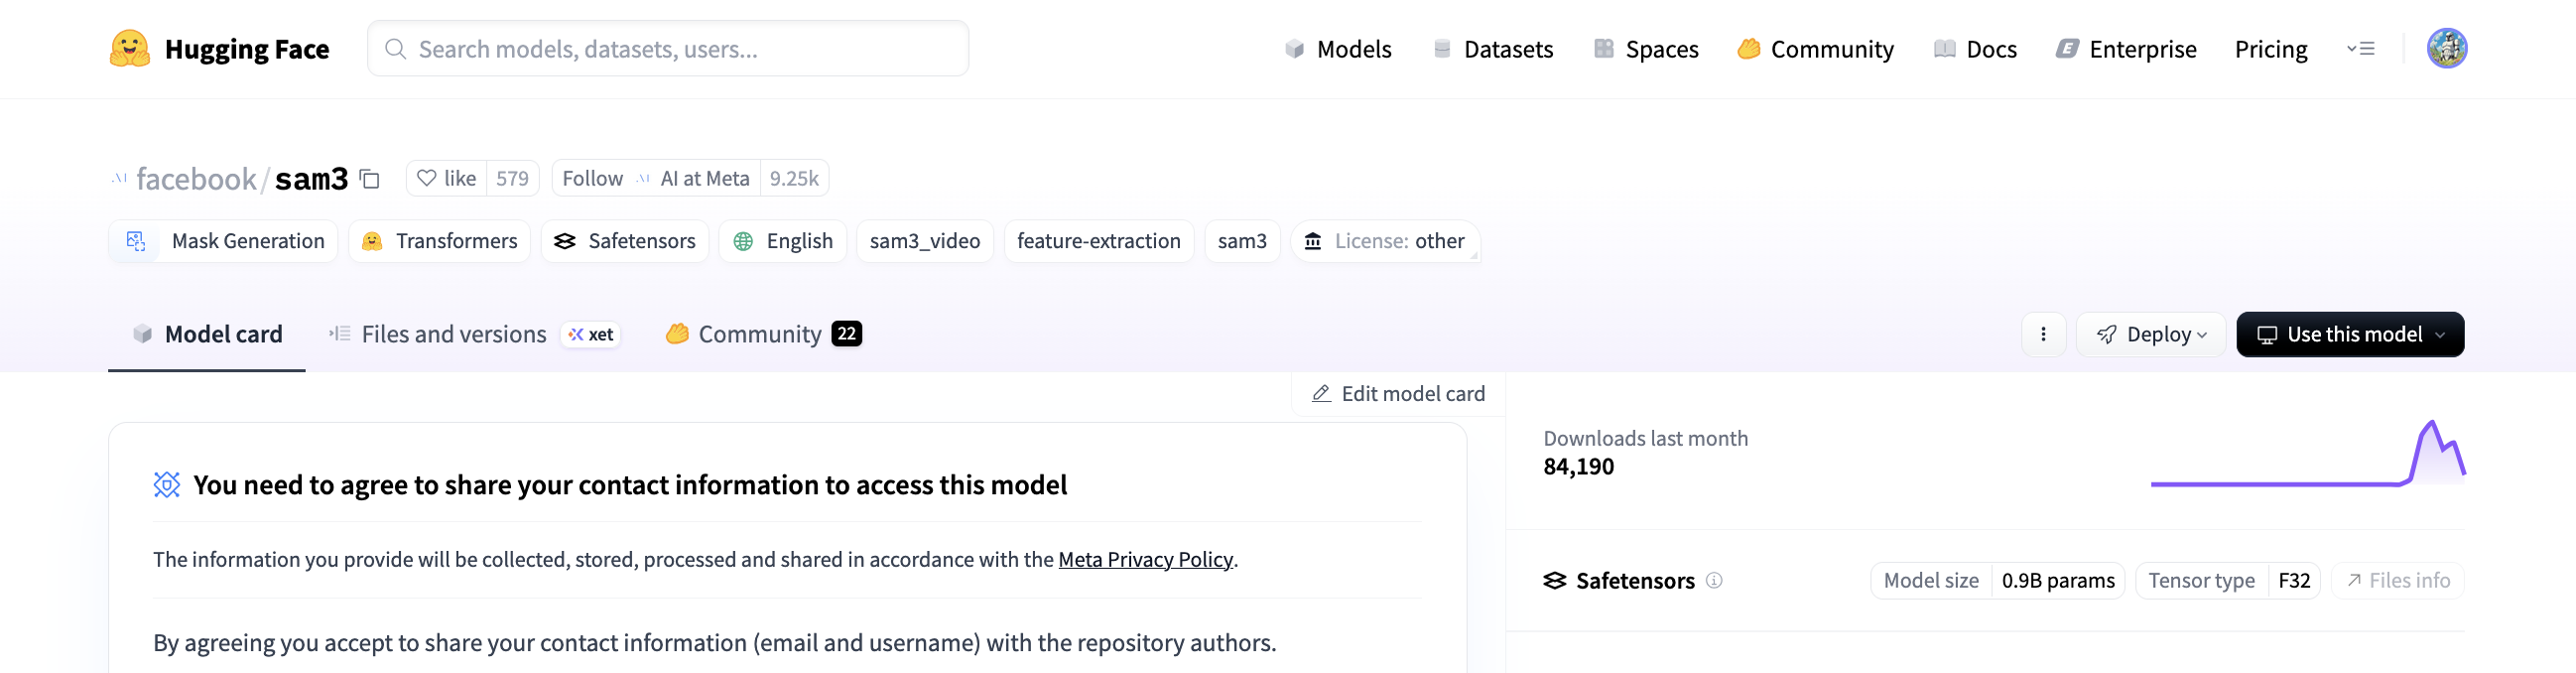Click the English globe icon
Image resolution: width=2576 pixels, height=673 pixels.
tap(743, 241)
